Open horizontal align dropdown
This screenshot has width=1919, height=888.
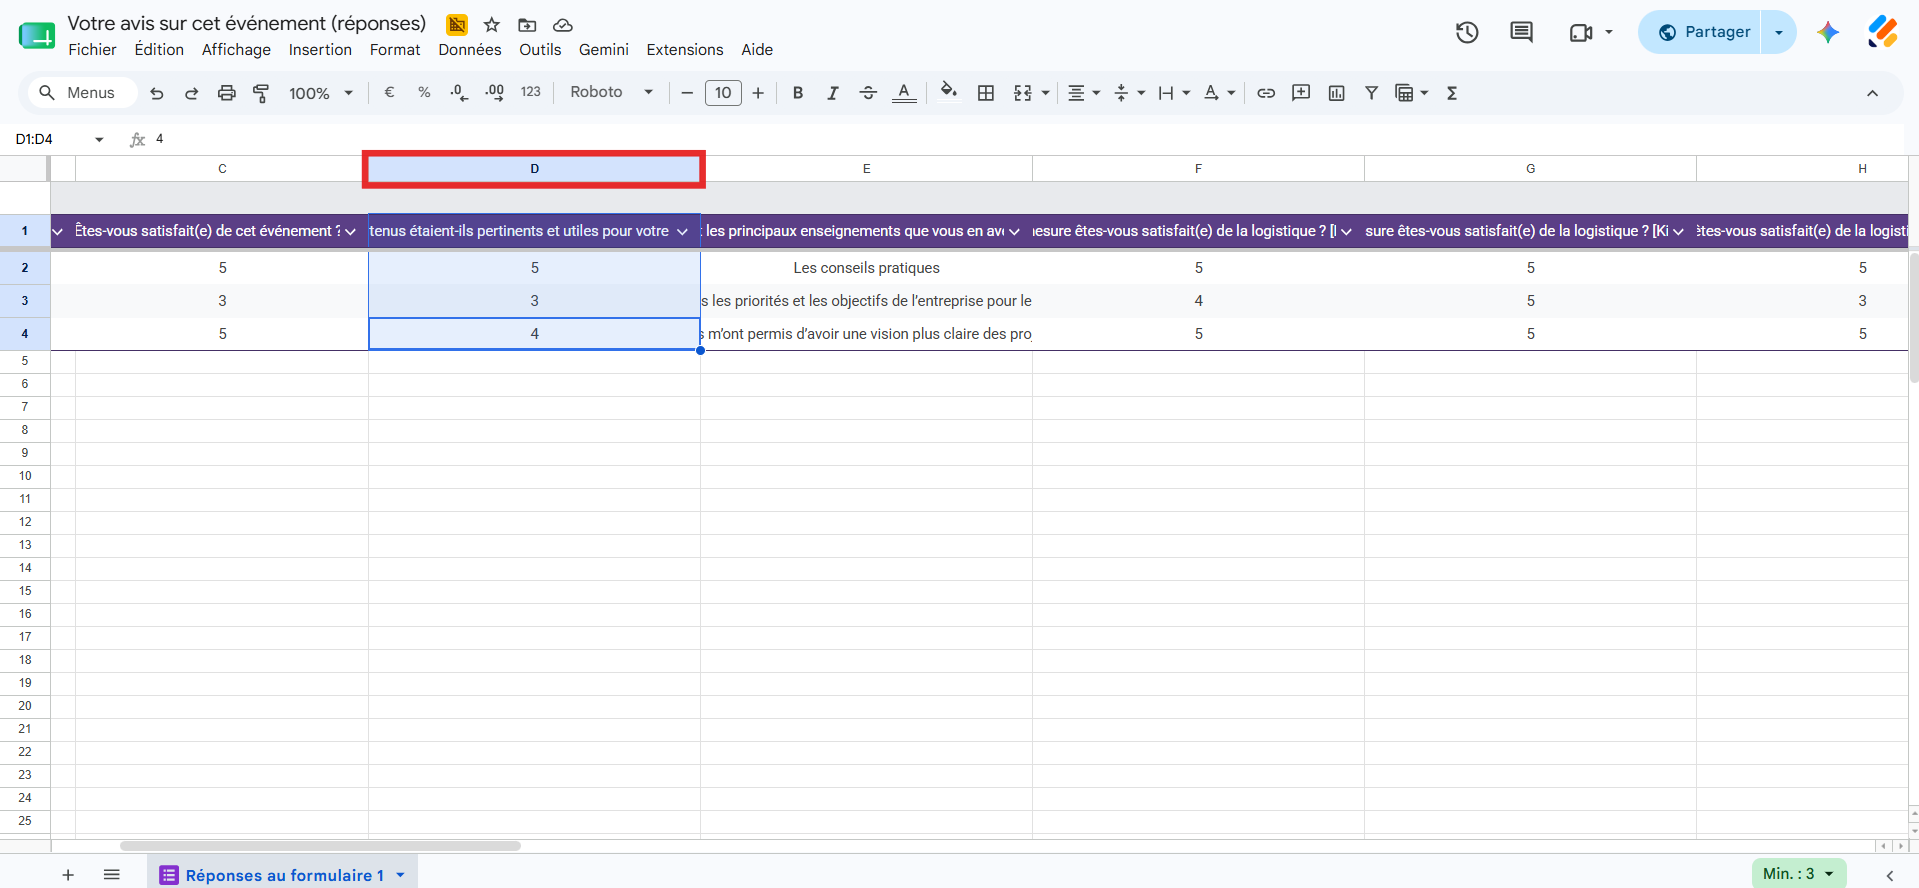pyautogui.click(x=1084, y=93)
